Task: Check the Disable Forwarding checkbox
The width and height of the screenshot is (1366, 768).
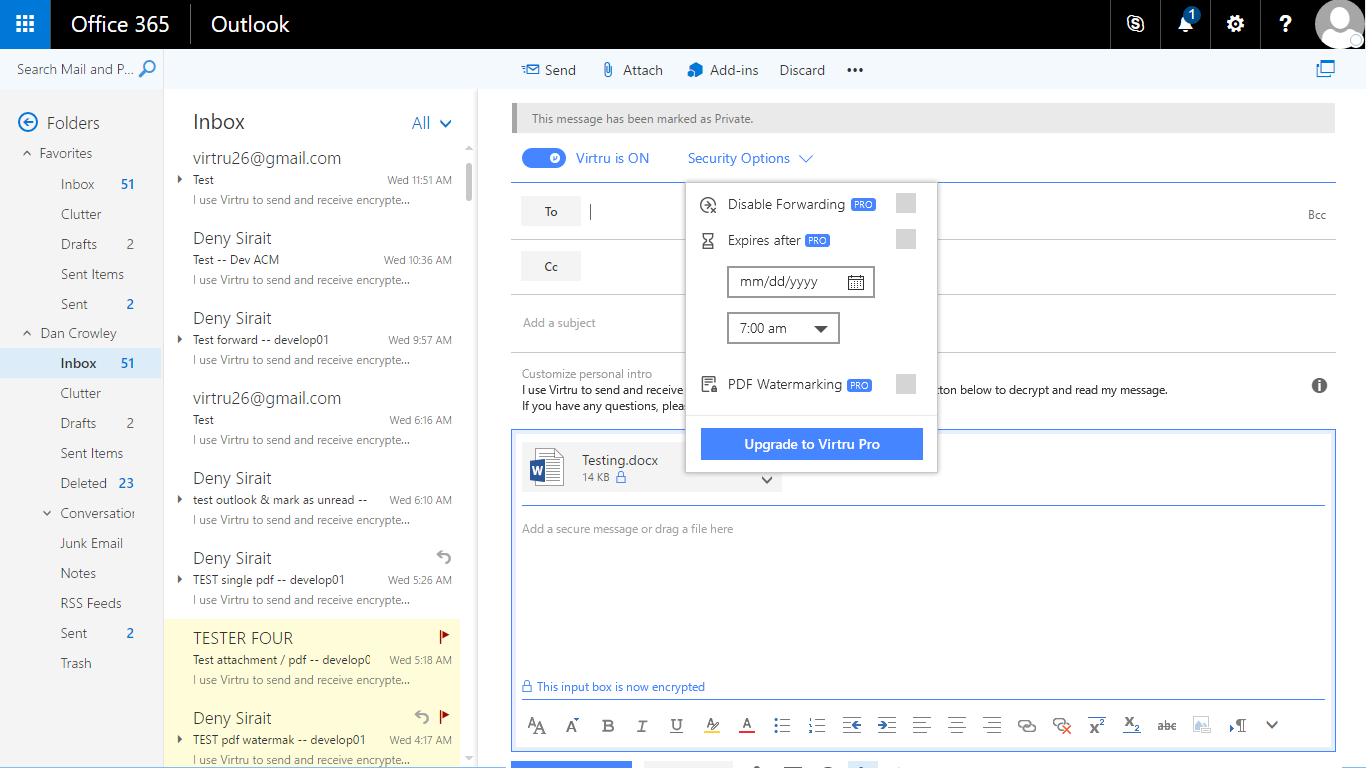Action: [906, 204]
